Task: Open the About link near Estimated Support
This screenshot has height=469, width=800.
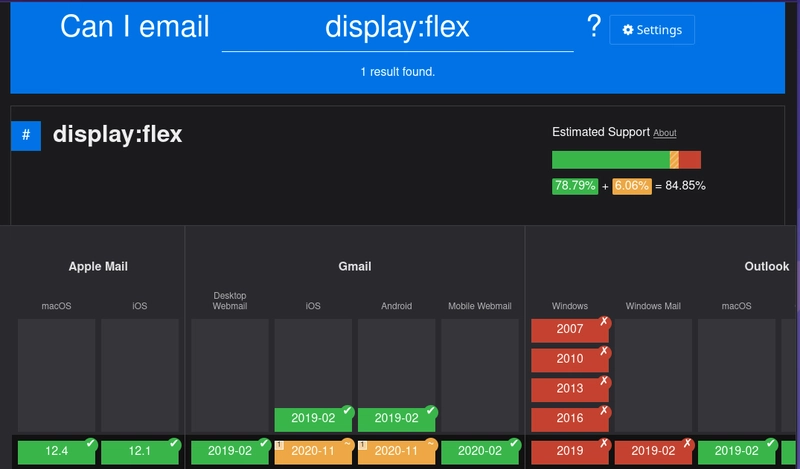Action: [665, 133]
